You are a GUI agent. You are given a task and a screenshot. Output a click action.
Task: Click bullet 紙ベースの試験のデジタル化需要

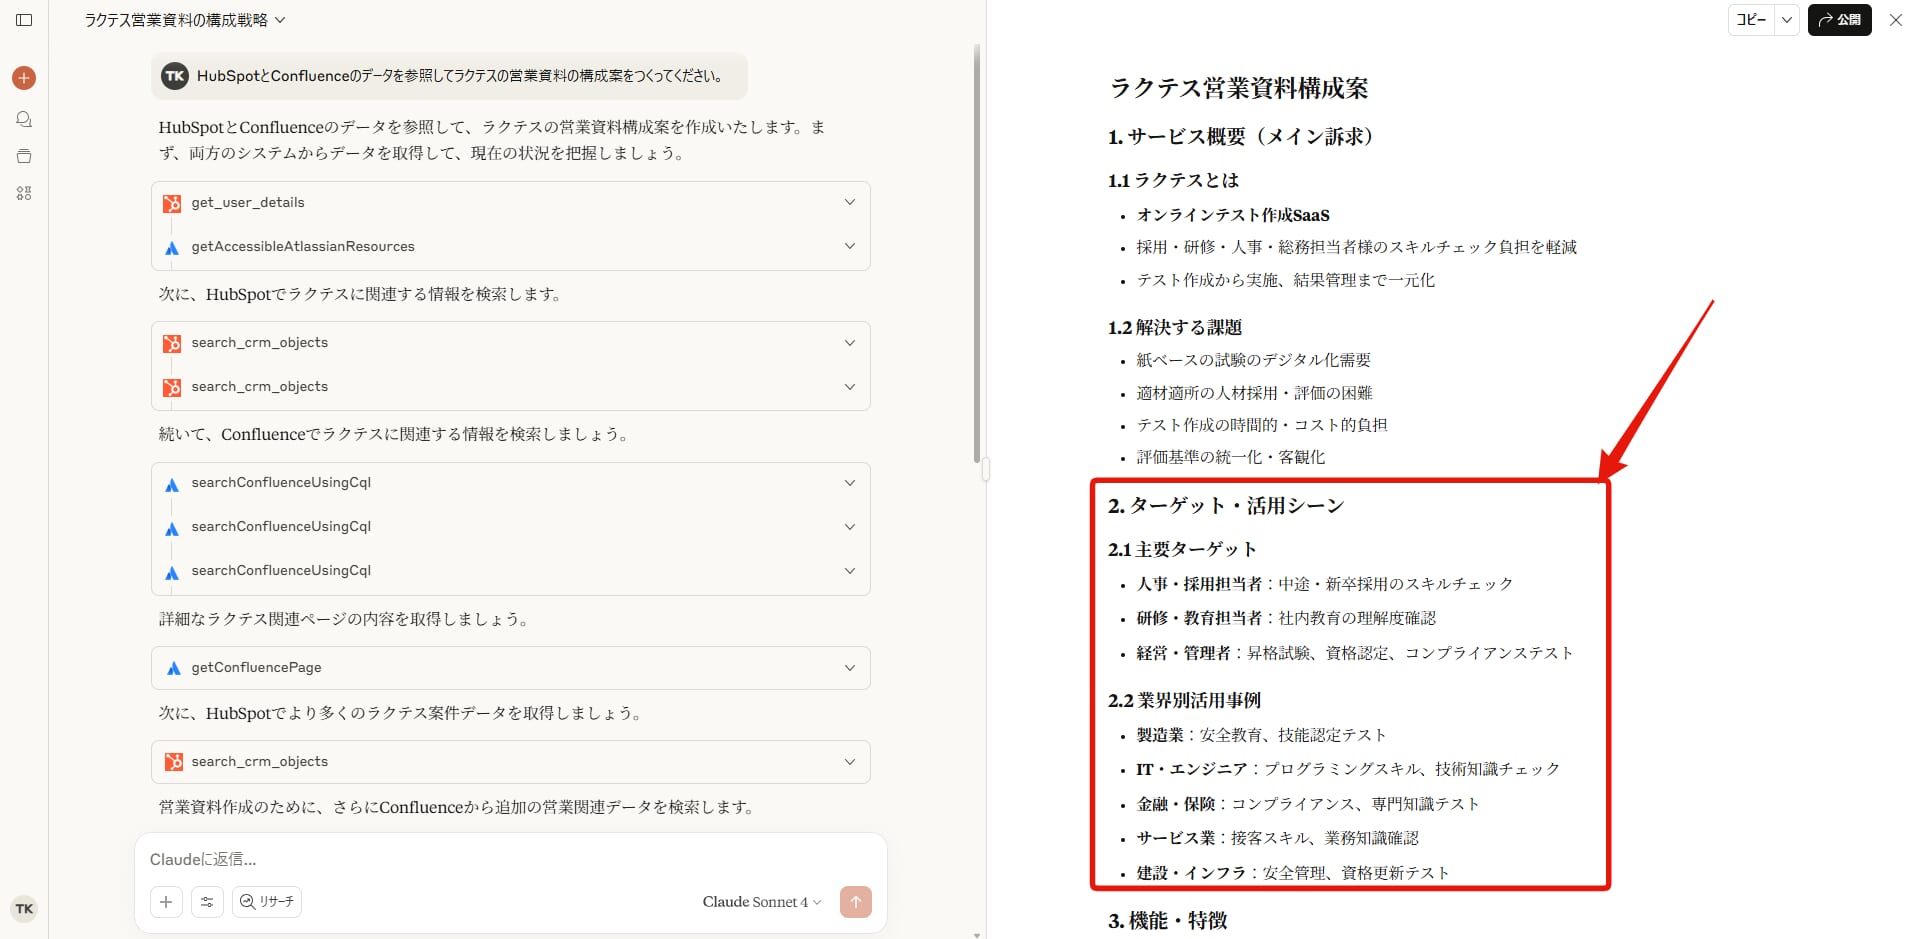(1253, 360)
